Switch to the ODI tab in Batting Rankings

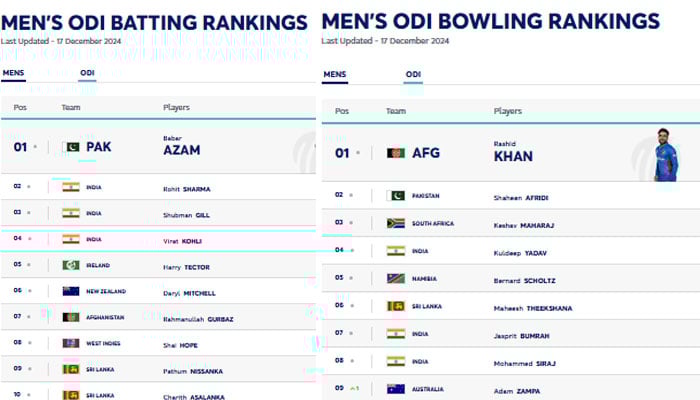[x=88, y=73]
